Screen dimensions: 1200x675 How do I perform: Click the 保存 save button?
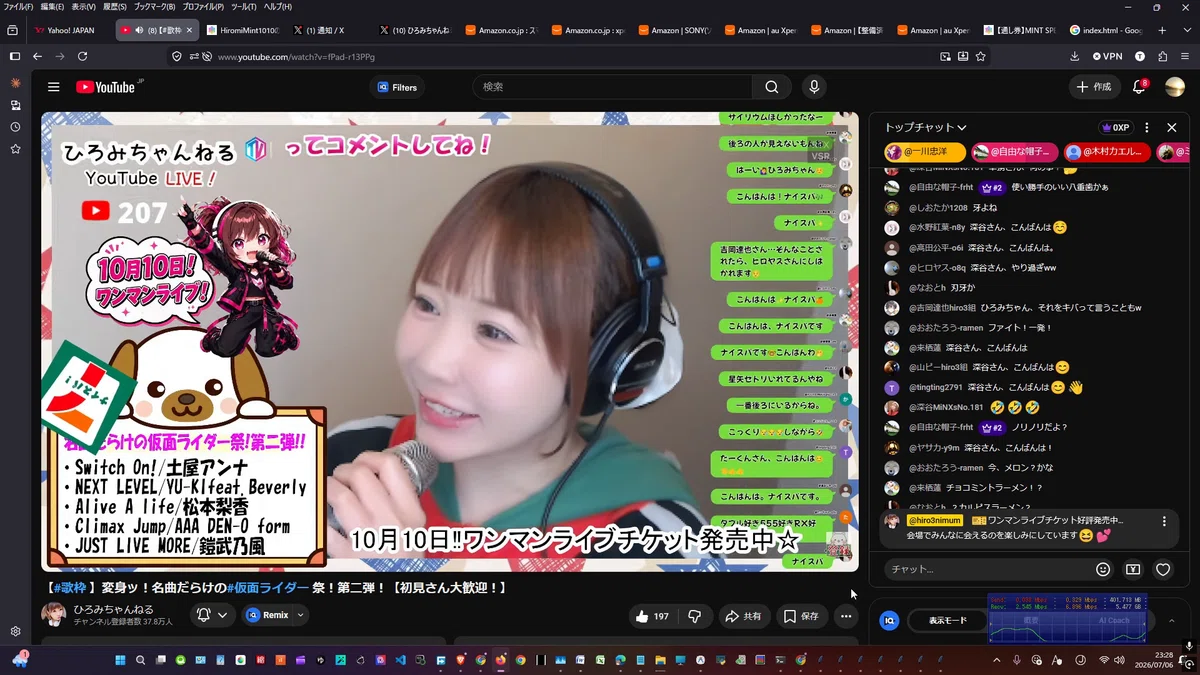coord(802,616)
